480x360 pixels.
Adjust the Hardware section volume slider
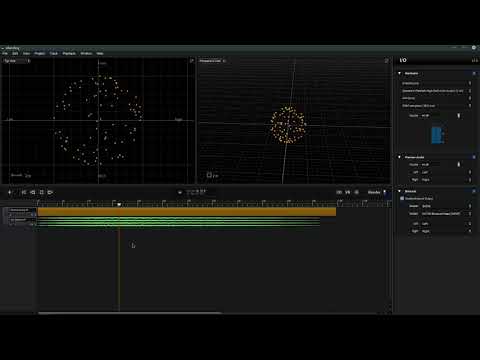click(459, 116)
